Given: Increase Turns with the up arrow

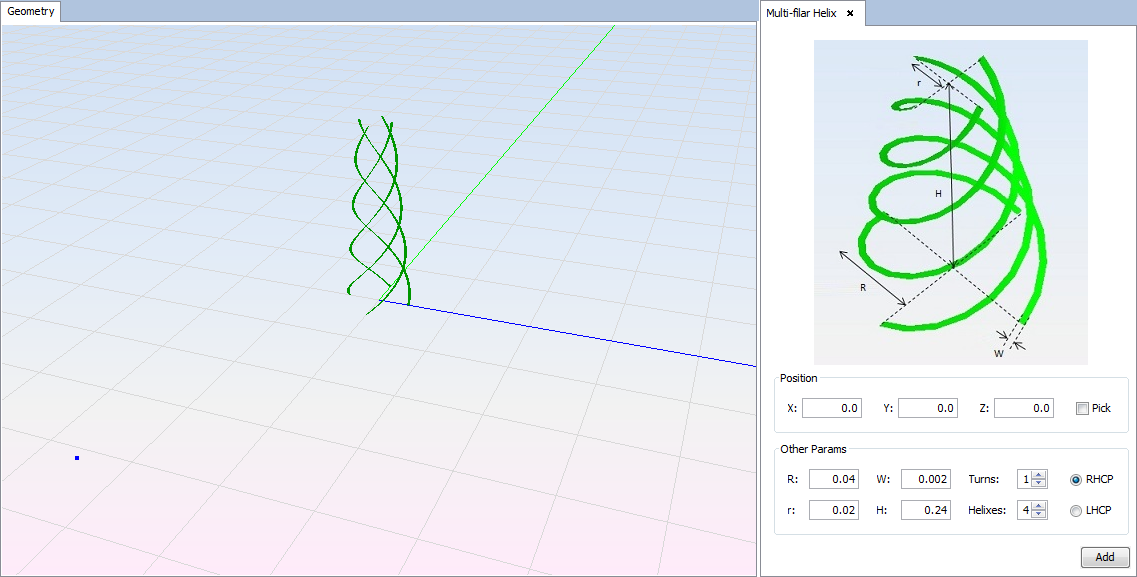Looking at the screenshot, I should tap(1039, 475).
